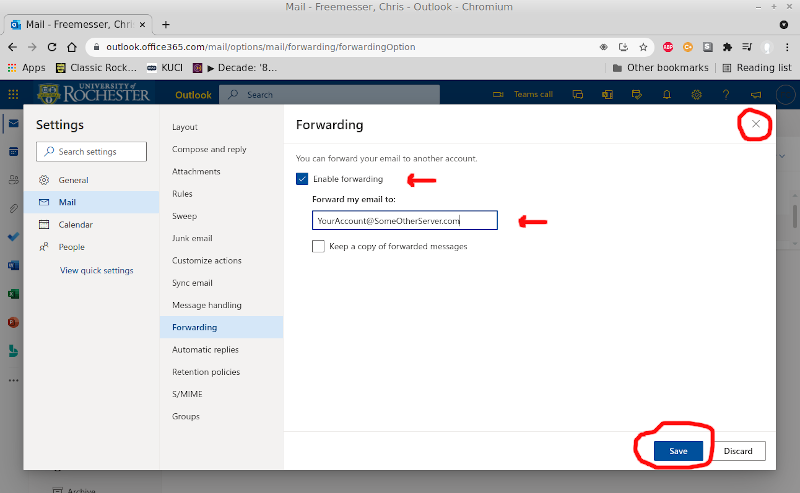Image resolution: width=800 pixels, height=493 pixels.
Task: Click the Teams call camera icon
Action: (x=499, y=94)
